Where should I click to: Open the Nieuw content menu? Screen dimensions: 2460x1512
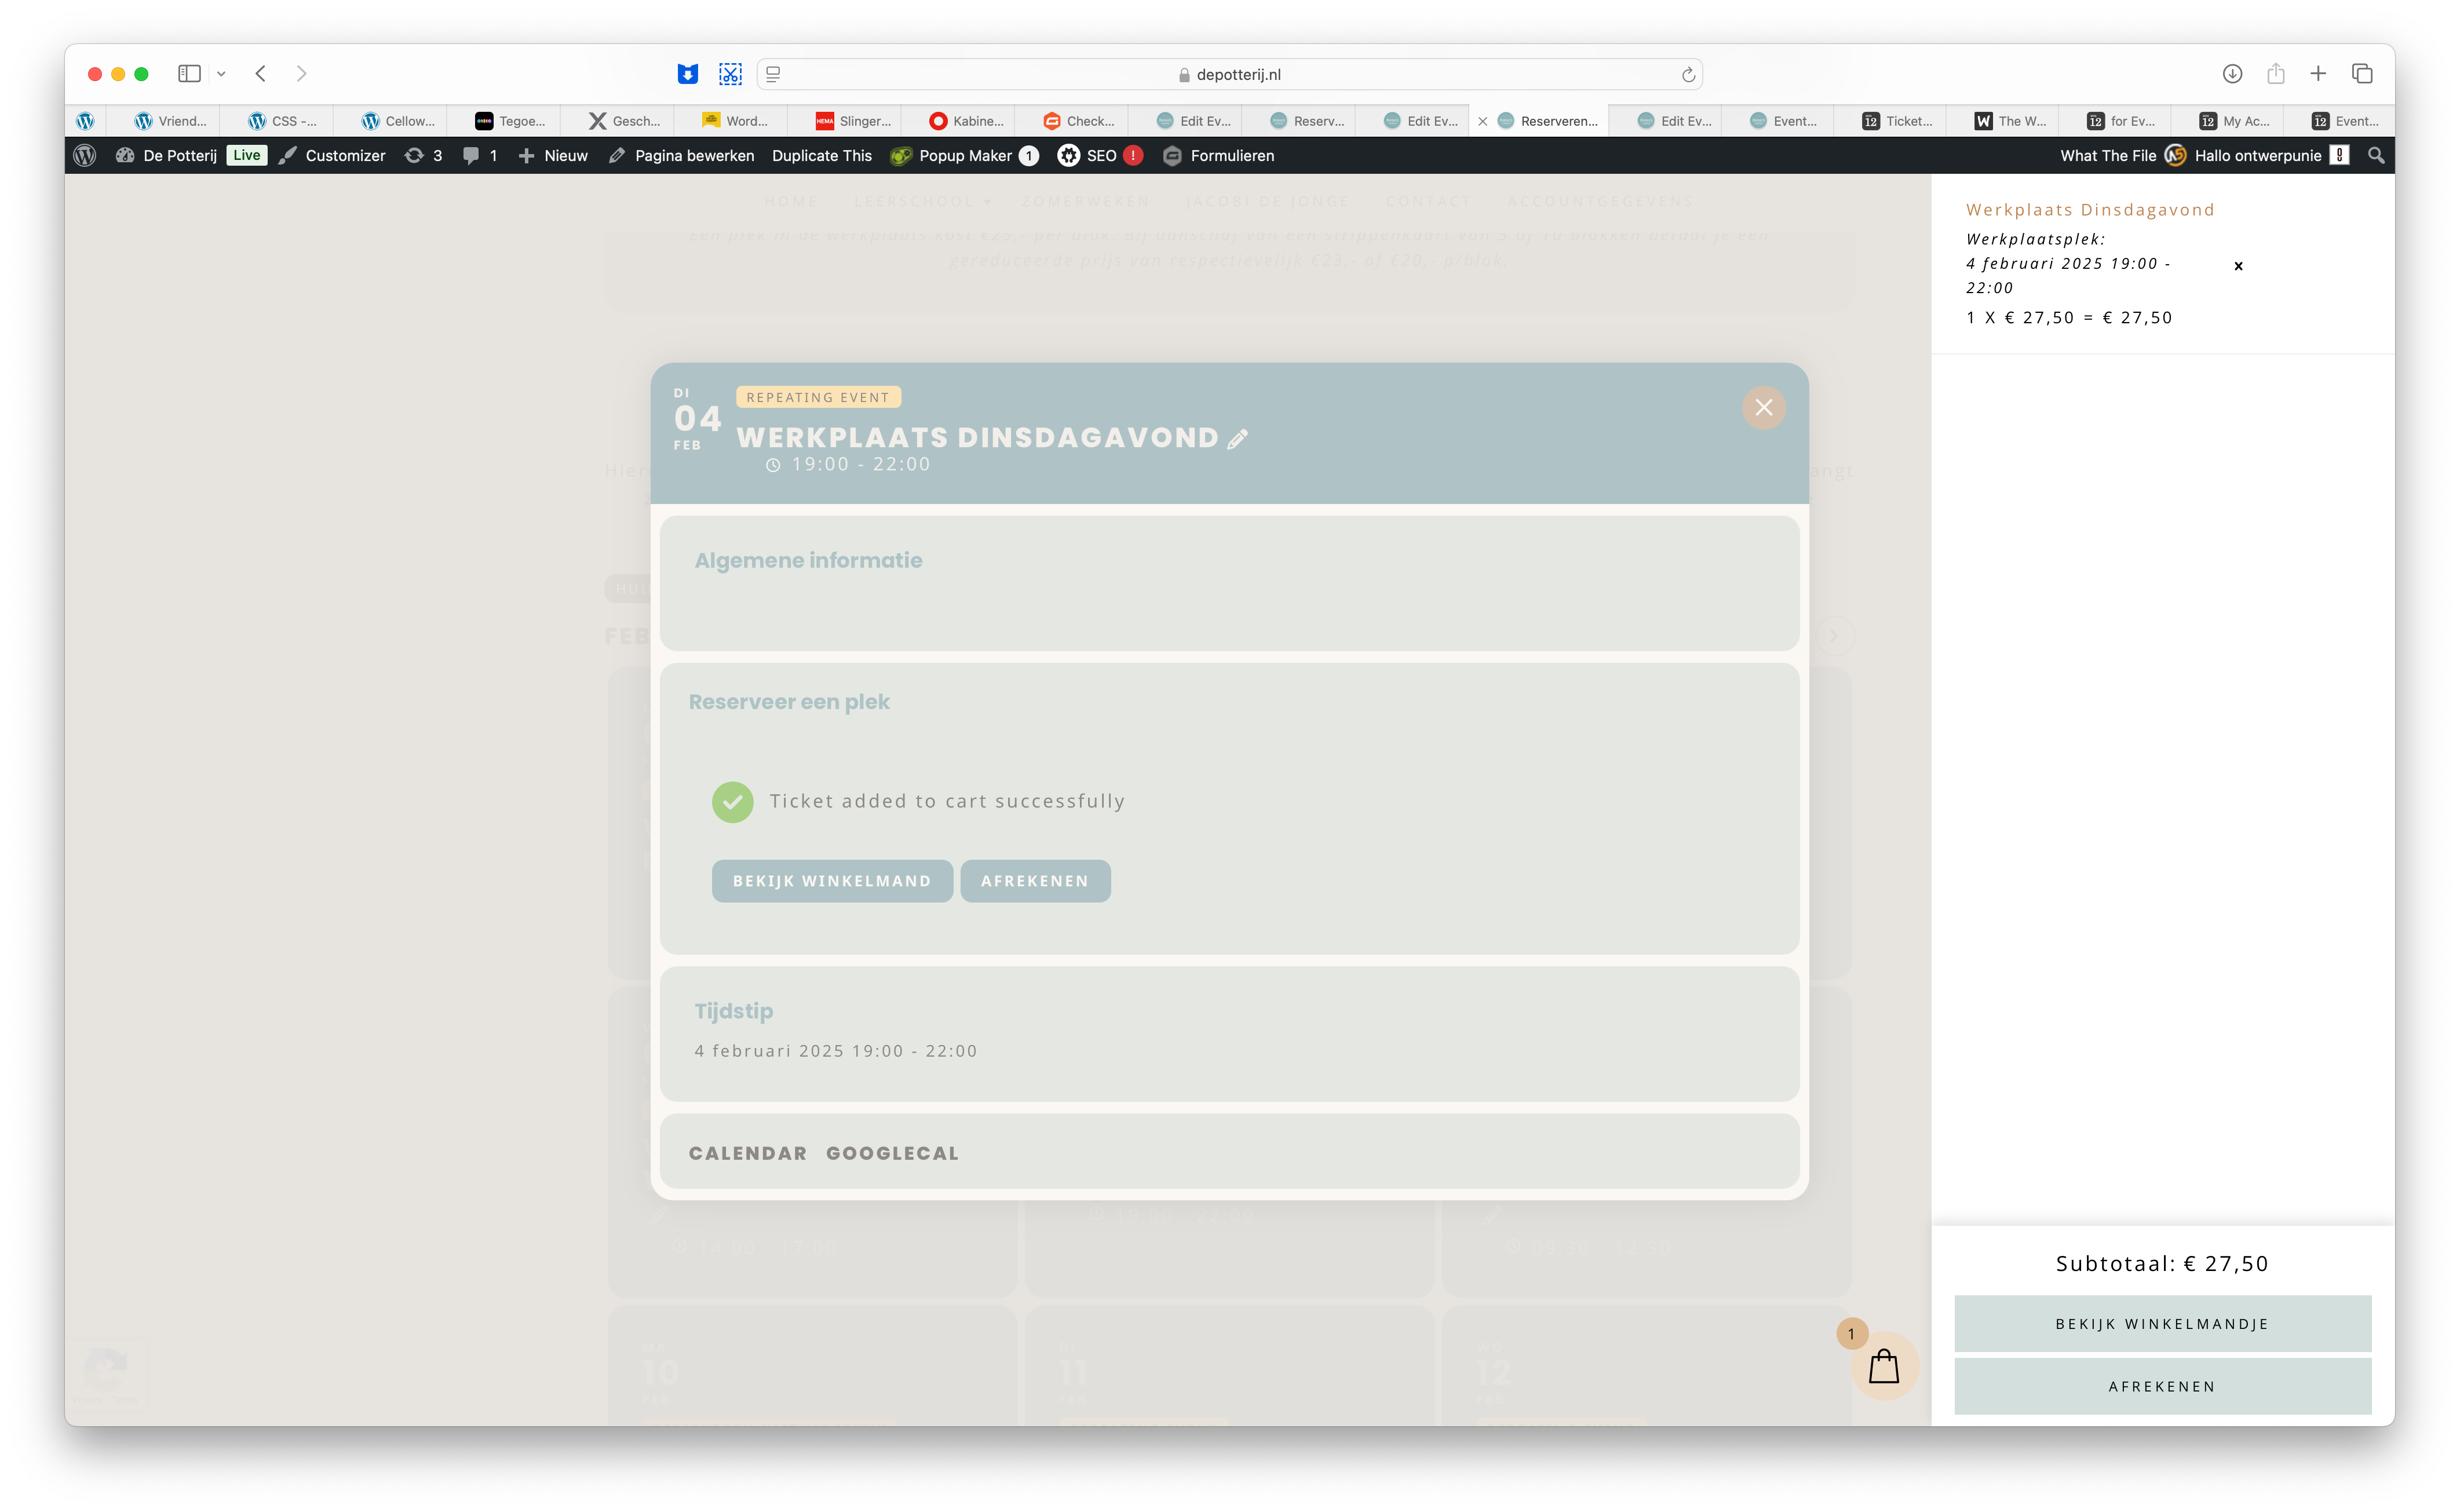[553, 155]
